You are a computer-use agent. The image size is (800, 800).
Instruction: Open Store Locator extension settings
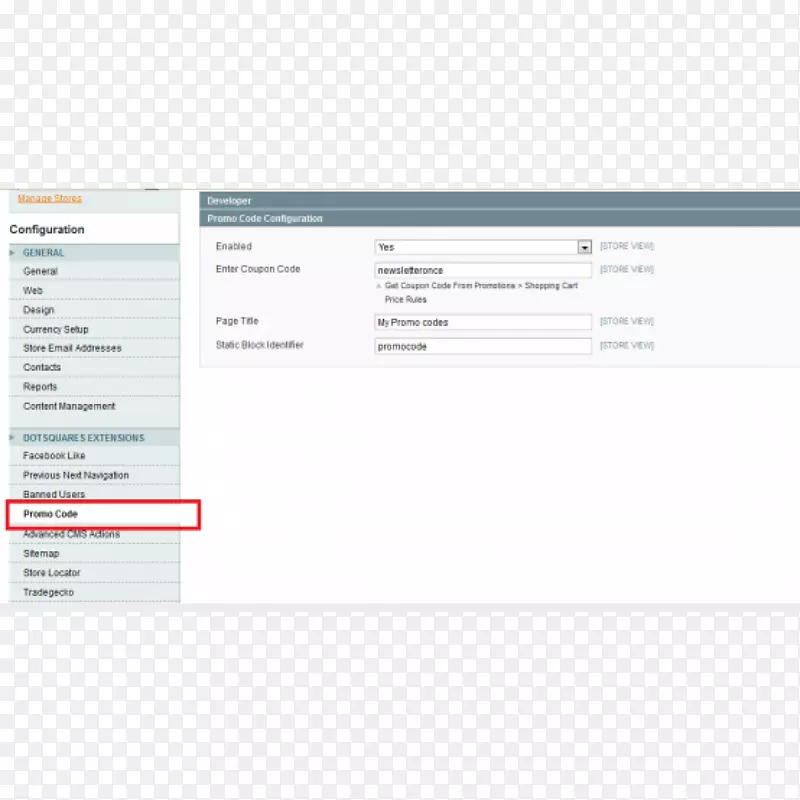pyautogui.click(x=52, y=573)
